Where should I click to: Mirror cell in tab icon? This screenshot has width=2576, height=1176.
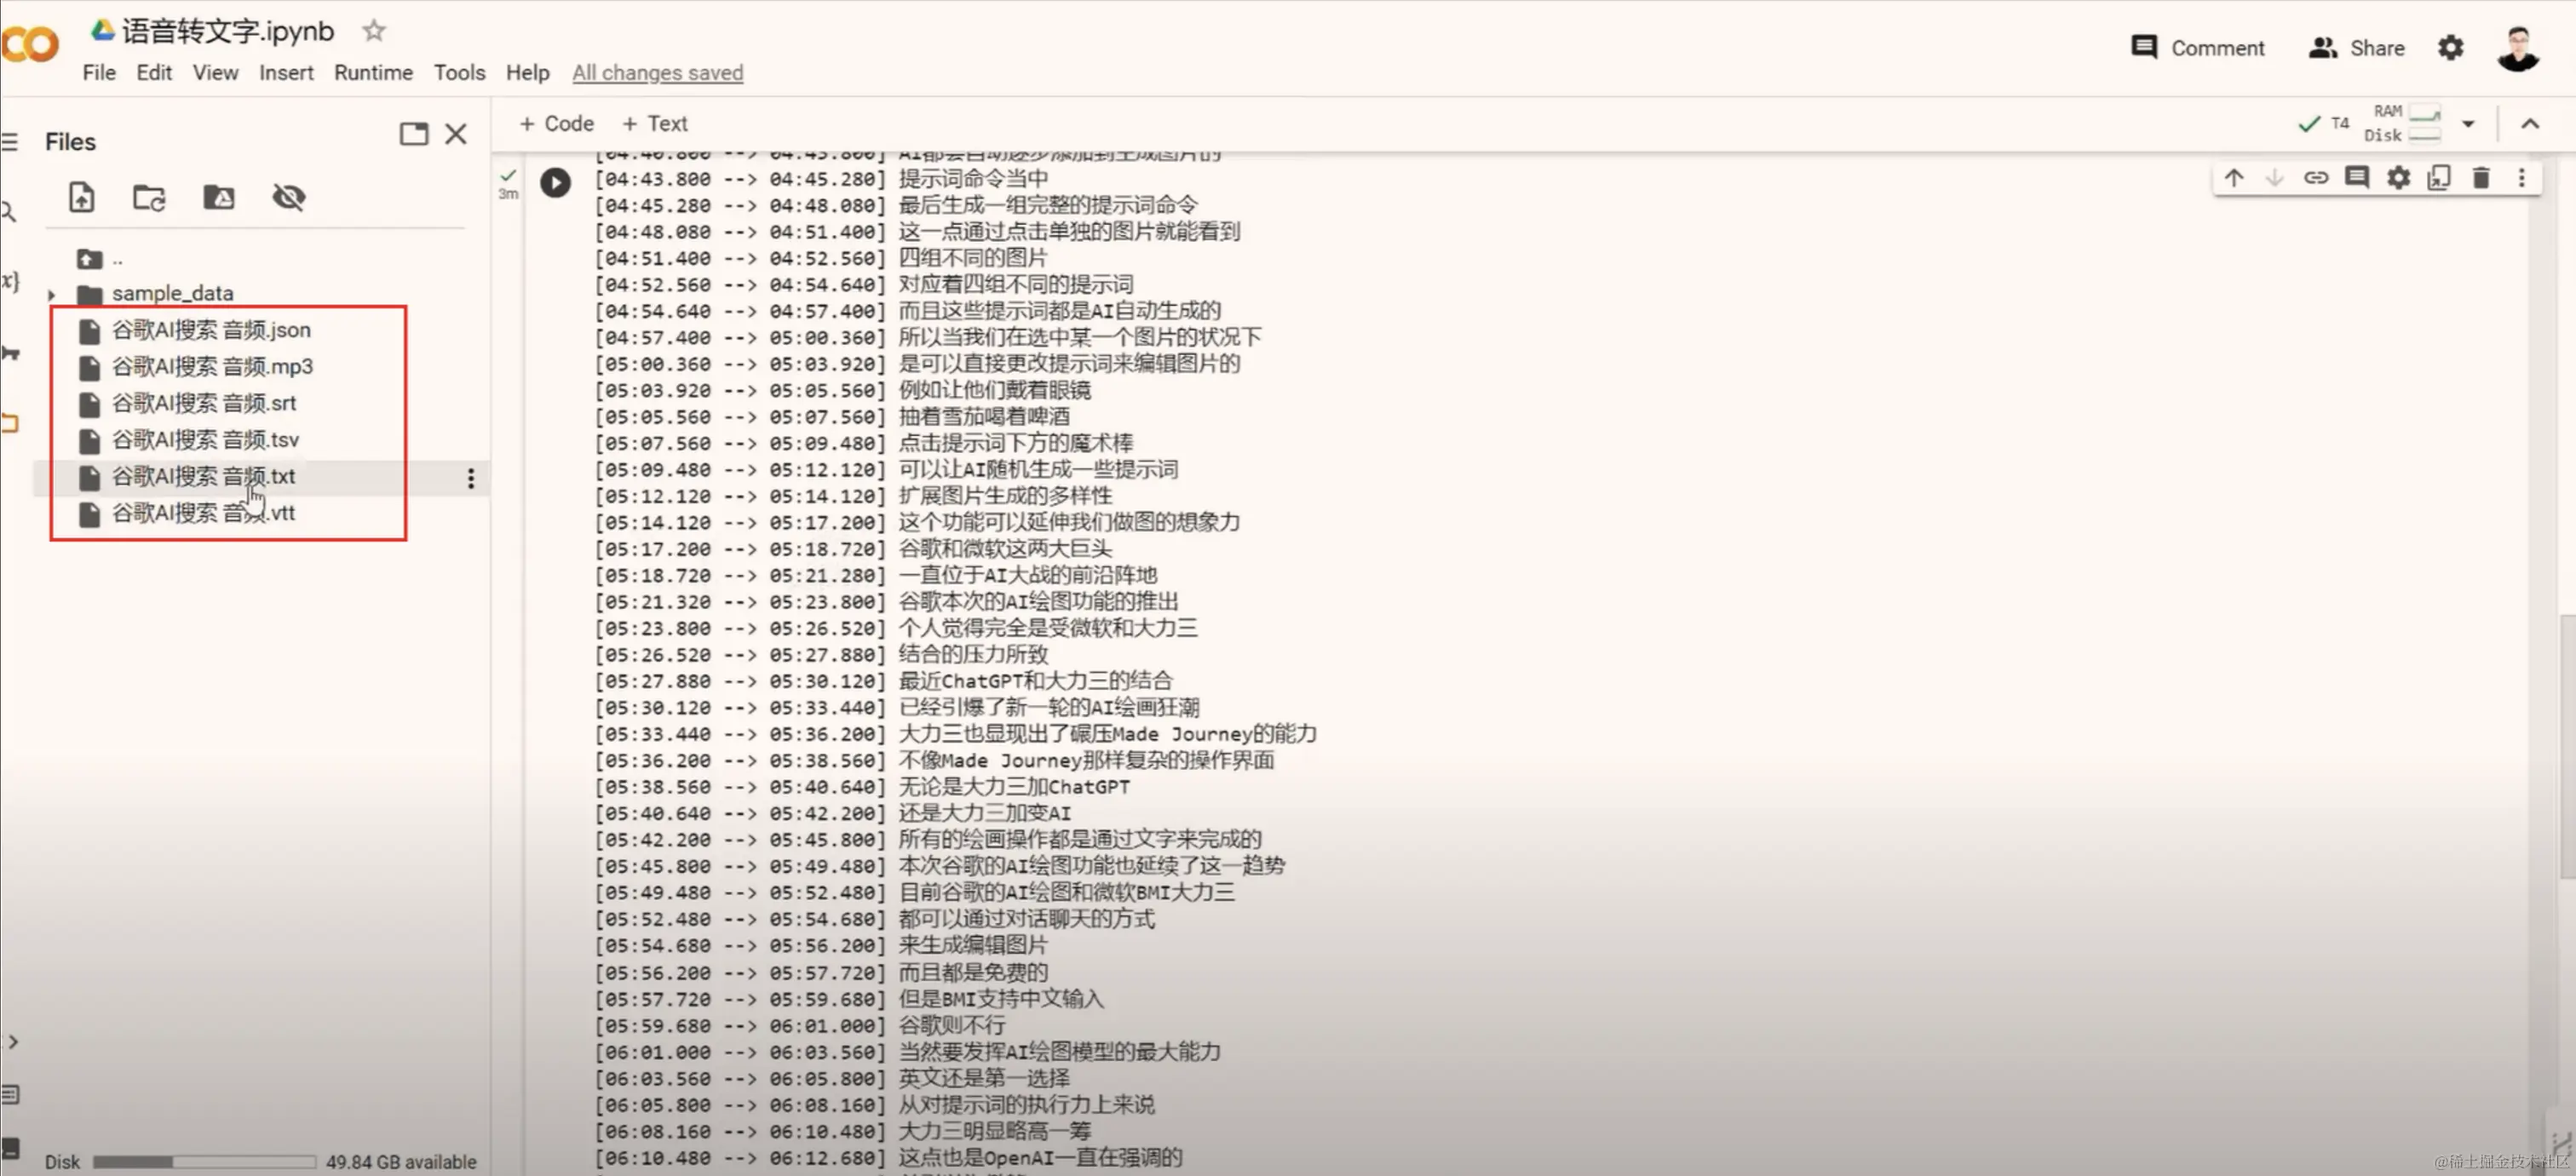[x=2439, y=178]
